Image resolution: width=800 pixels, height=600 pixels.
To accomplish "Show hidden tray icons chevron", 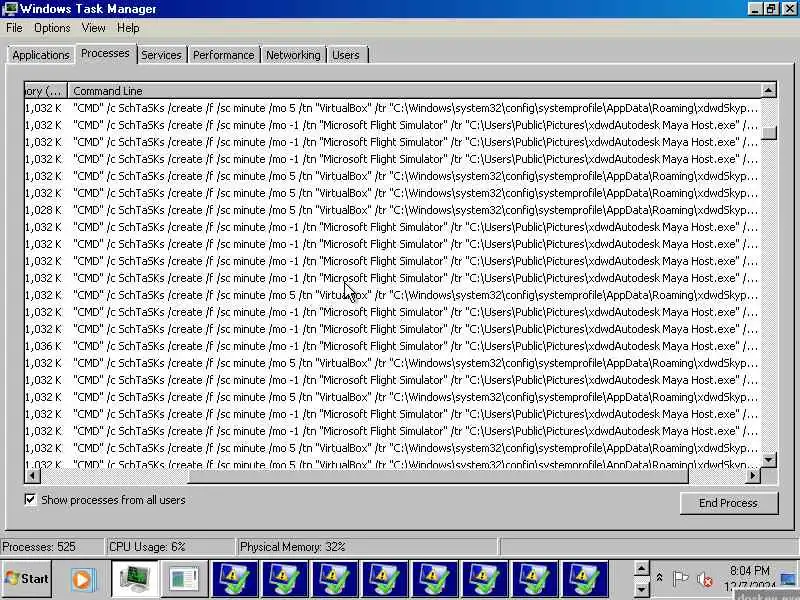I will pyautogui.click(x=659, y=578).
